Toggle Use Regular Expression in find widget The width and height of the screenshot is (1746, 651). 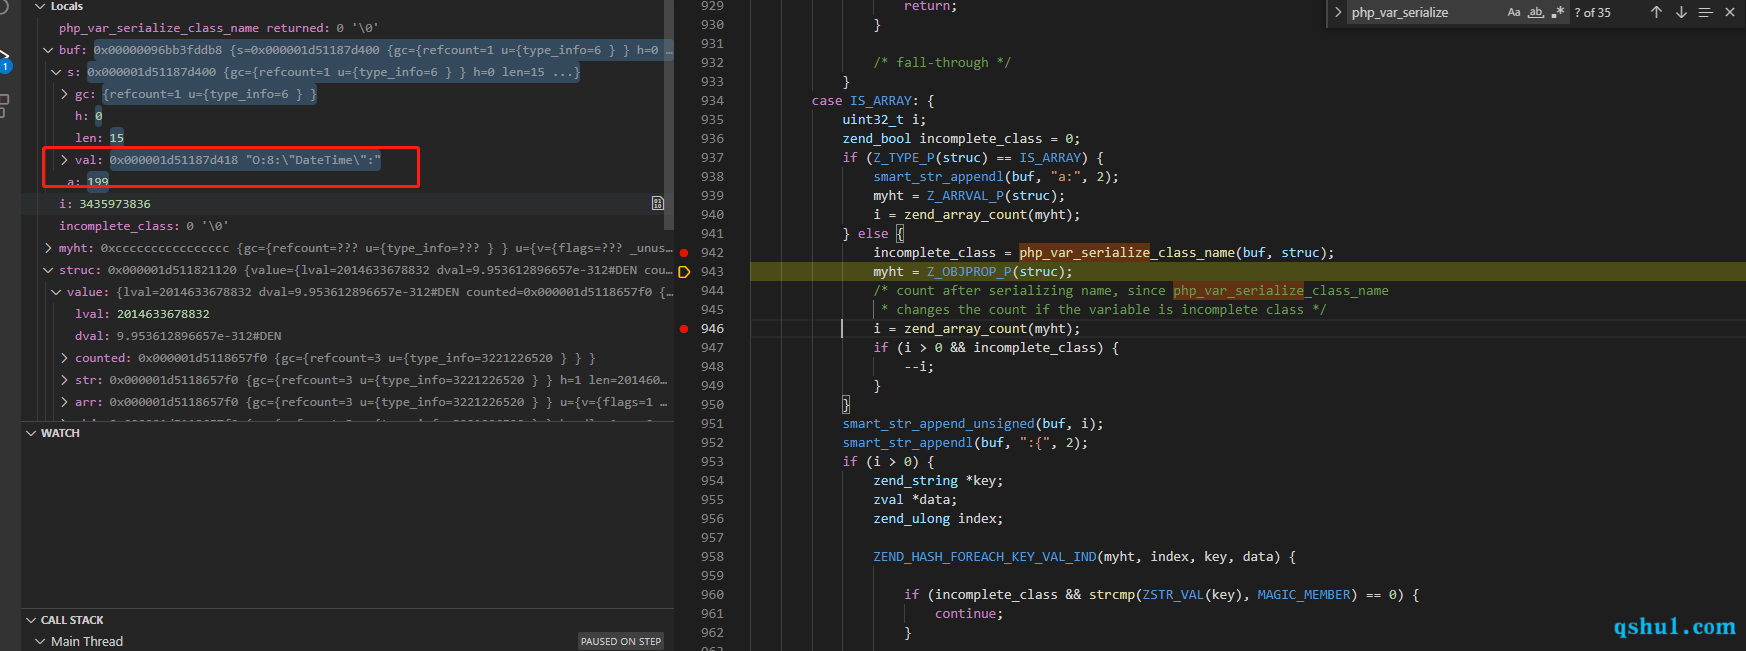[x=1557, y=12]
